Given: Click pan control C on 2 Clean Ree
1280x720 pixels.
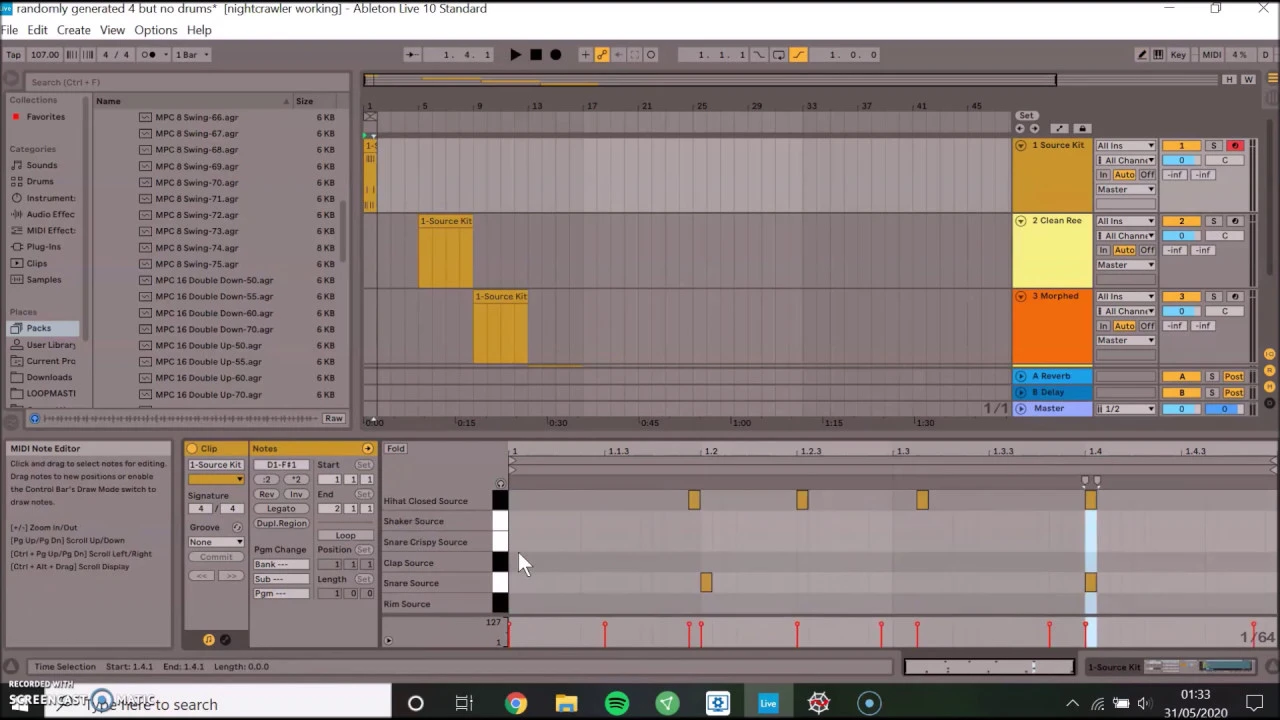Looking at the screenshot, I should 1224,236.
